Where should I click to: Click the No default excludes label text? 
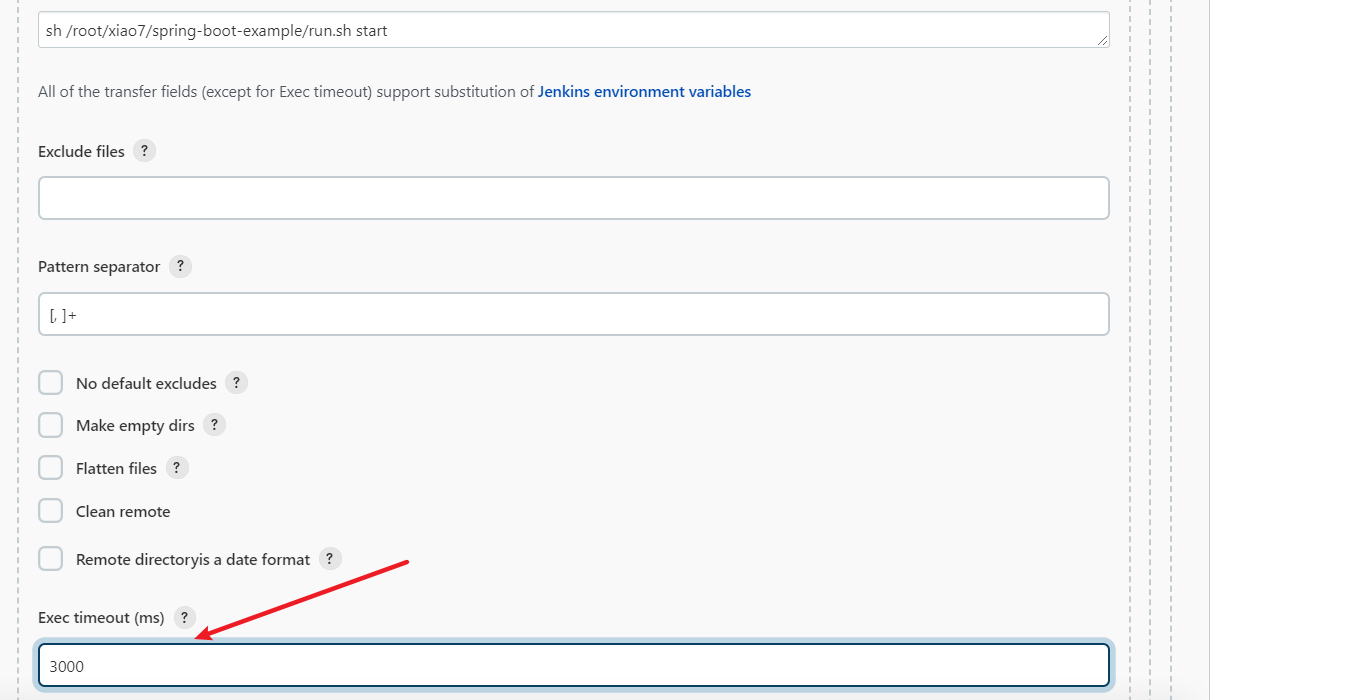pyautogui.click(x=146, y=384)
